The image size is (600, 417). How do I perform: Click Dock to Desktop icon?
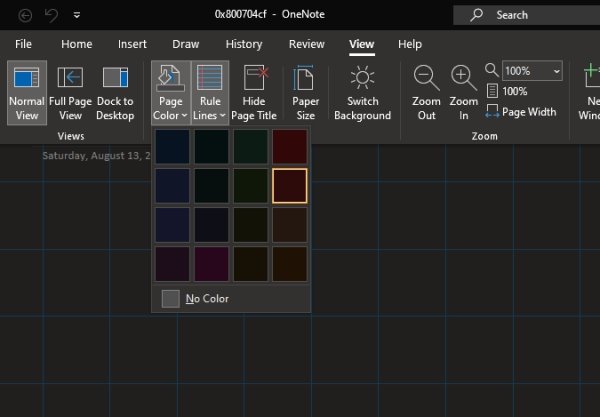click(x=115, y=79)
